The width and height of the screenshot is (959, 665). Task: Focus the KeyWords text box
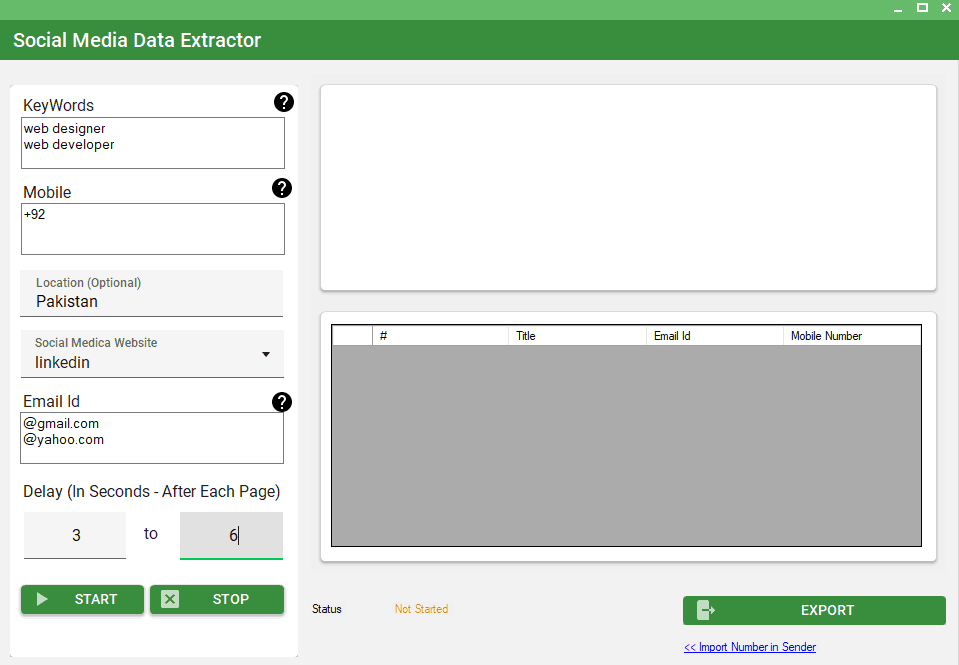(153, 143)
